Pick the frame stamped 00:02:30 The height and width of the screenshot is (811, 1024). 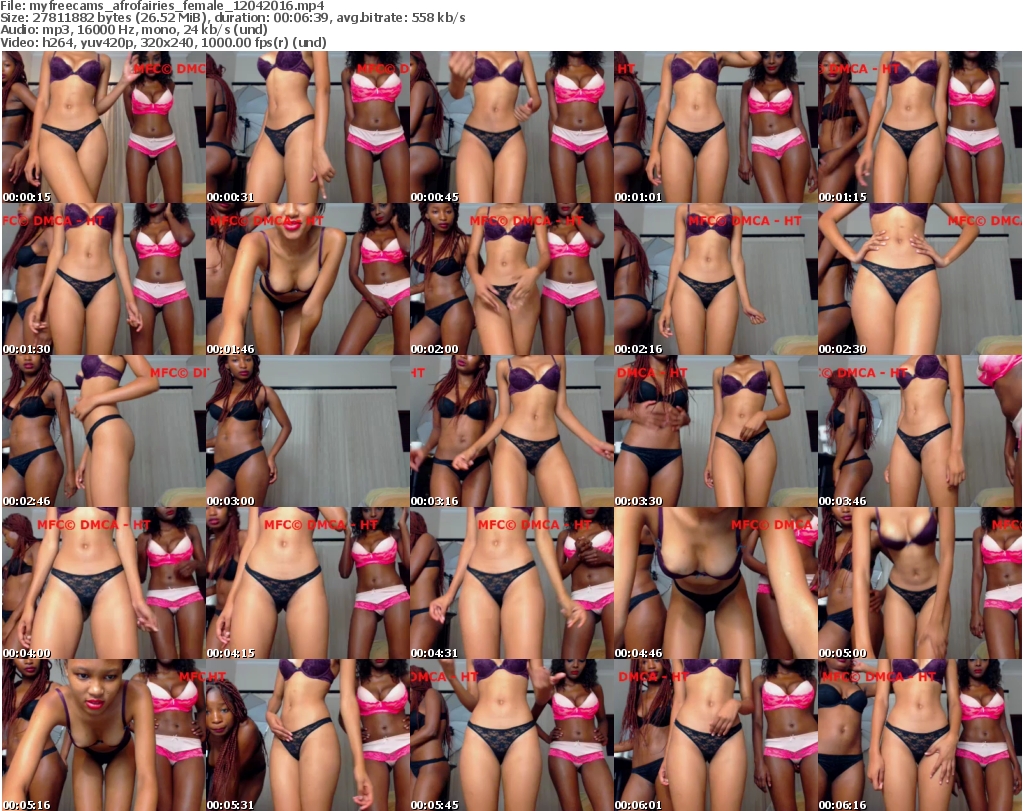[920, 279]
